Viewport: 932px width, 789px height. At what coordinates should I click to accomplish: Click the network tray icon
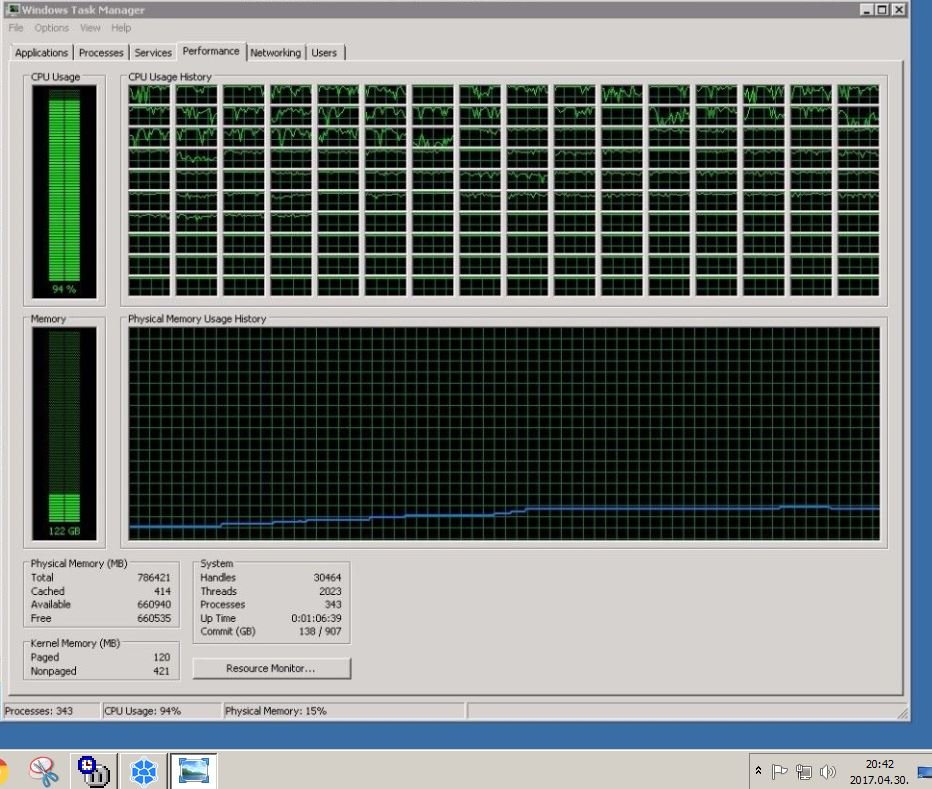pyautogui.click(x=804, y=772)
